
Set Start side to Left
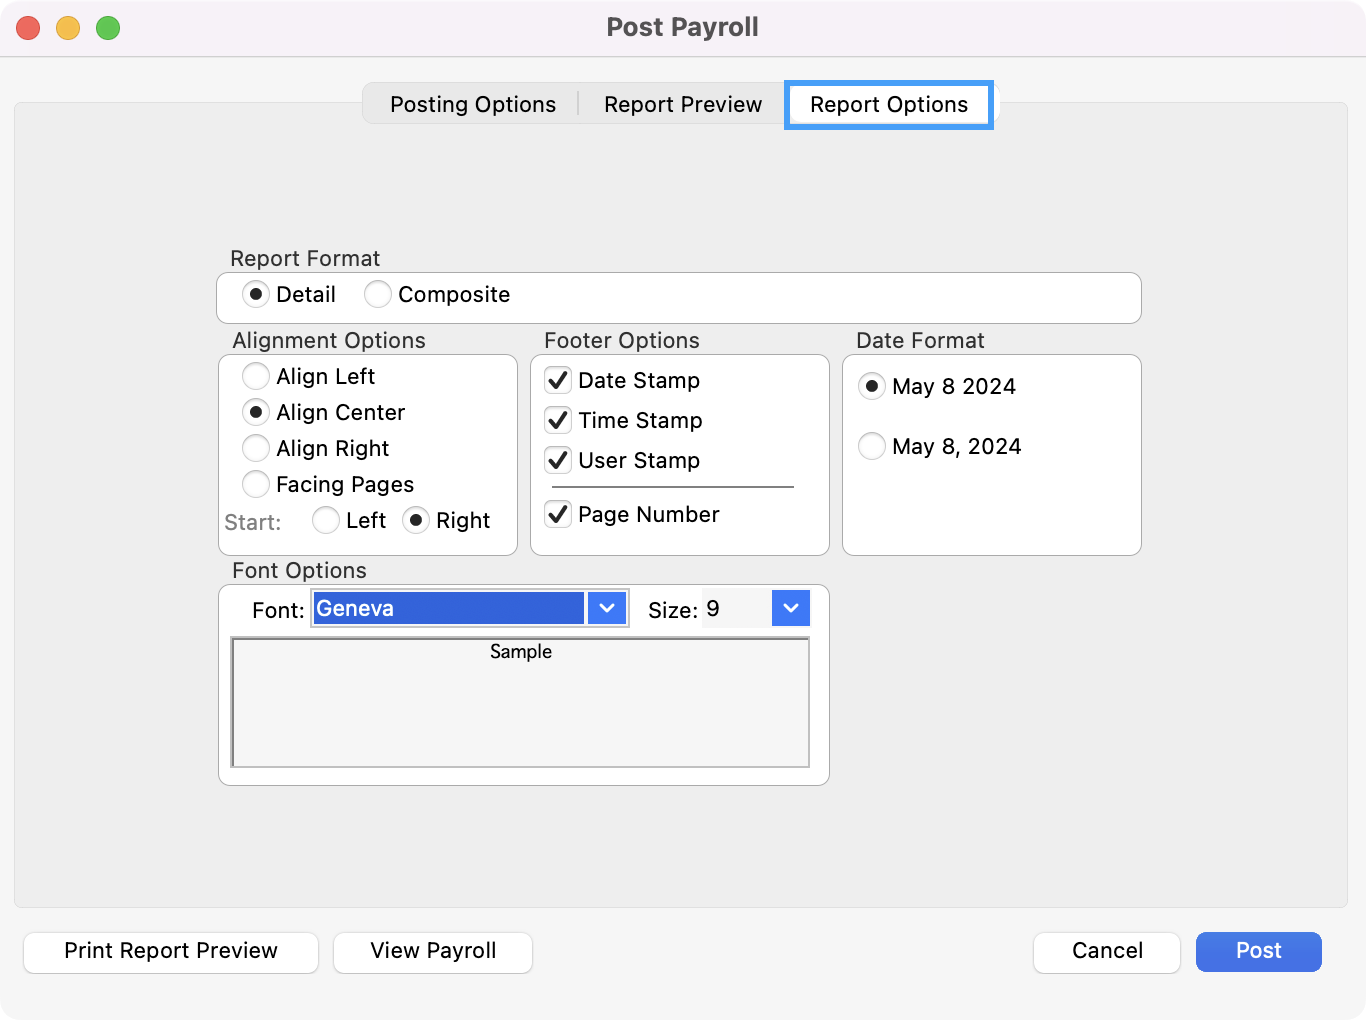[x=326, y=520]
